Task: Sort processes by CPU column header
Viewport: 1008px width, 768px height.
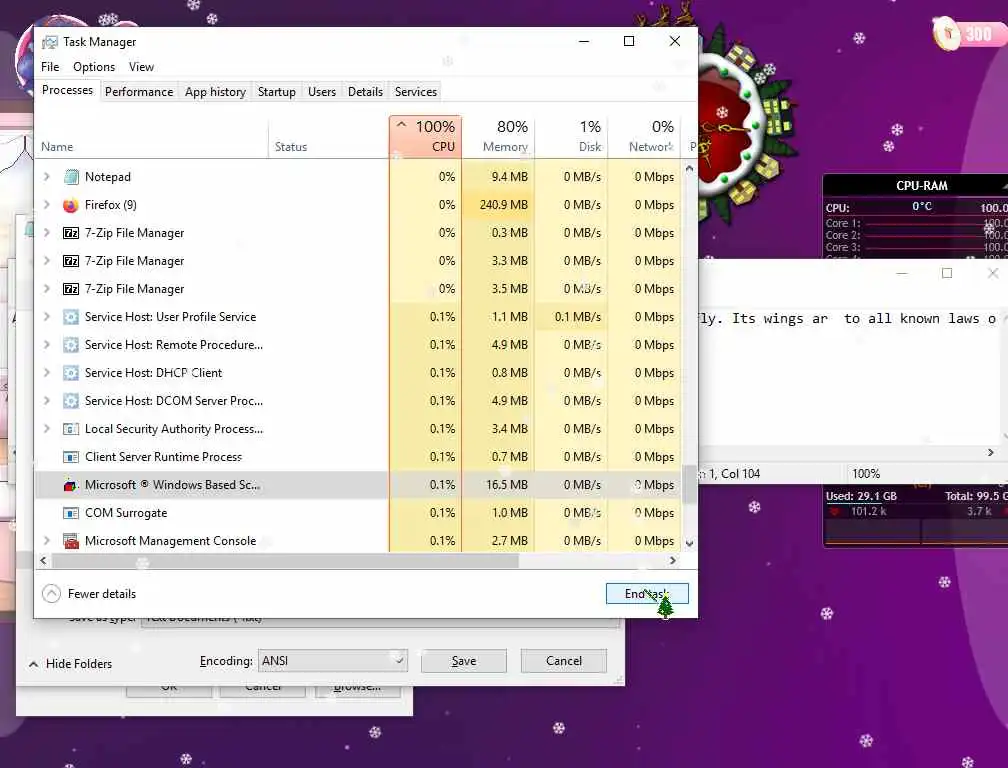Action: click(x=425, y=136)
